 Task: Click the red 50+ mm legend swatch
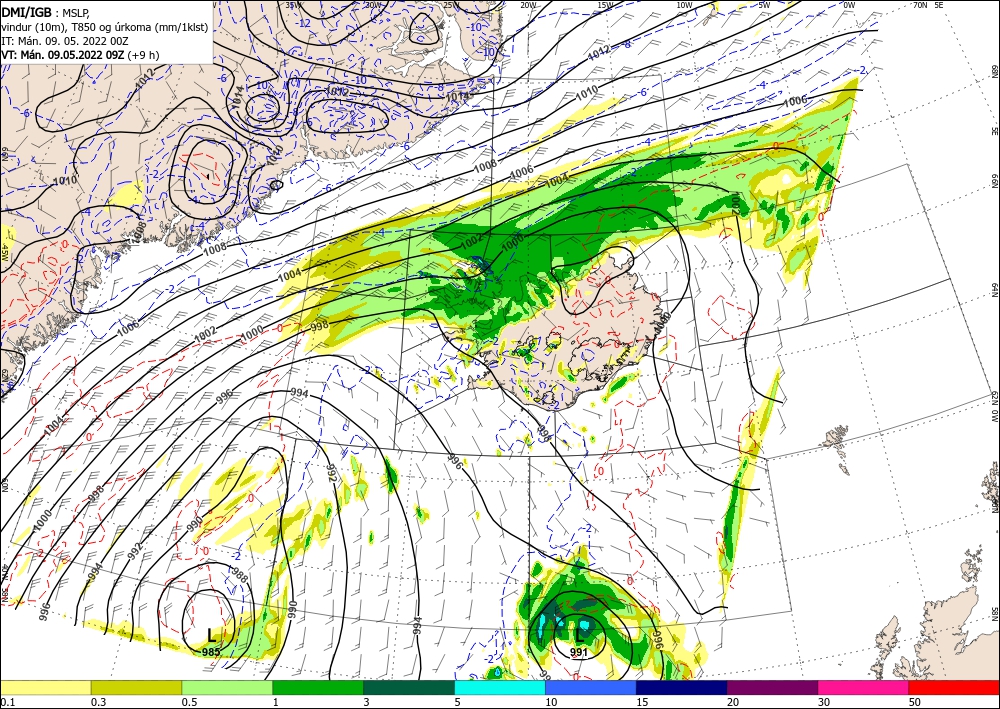[954, 688]
